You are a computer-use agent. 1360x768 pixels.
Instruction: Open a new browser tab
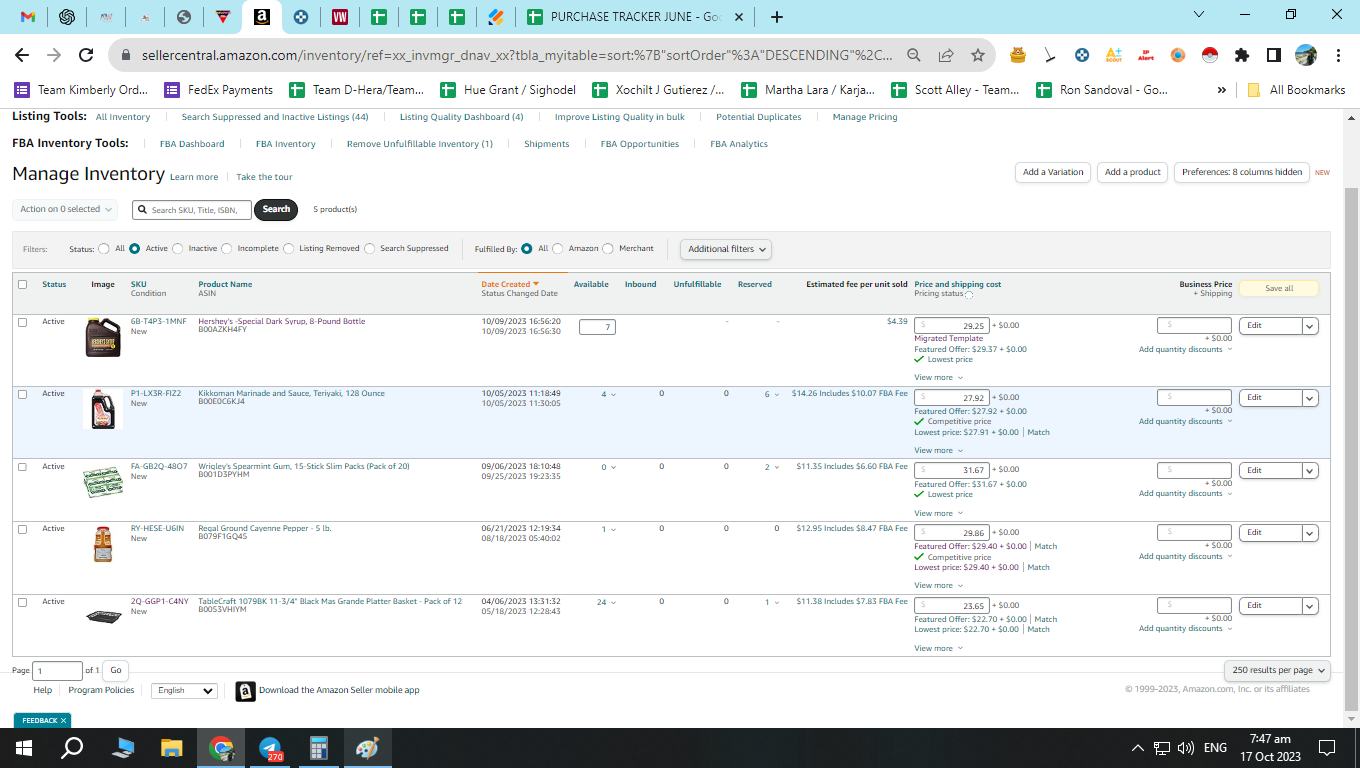(777, 17)
